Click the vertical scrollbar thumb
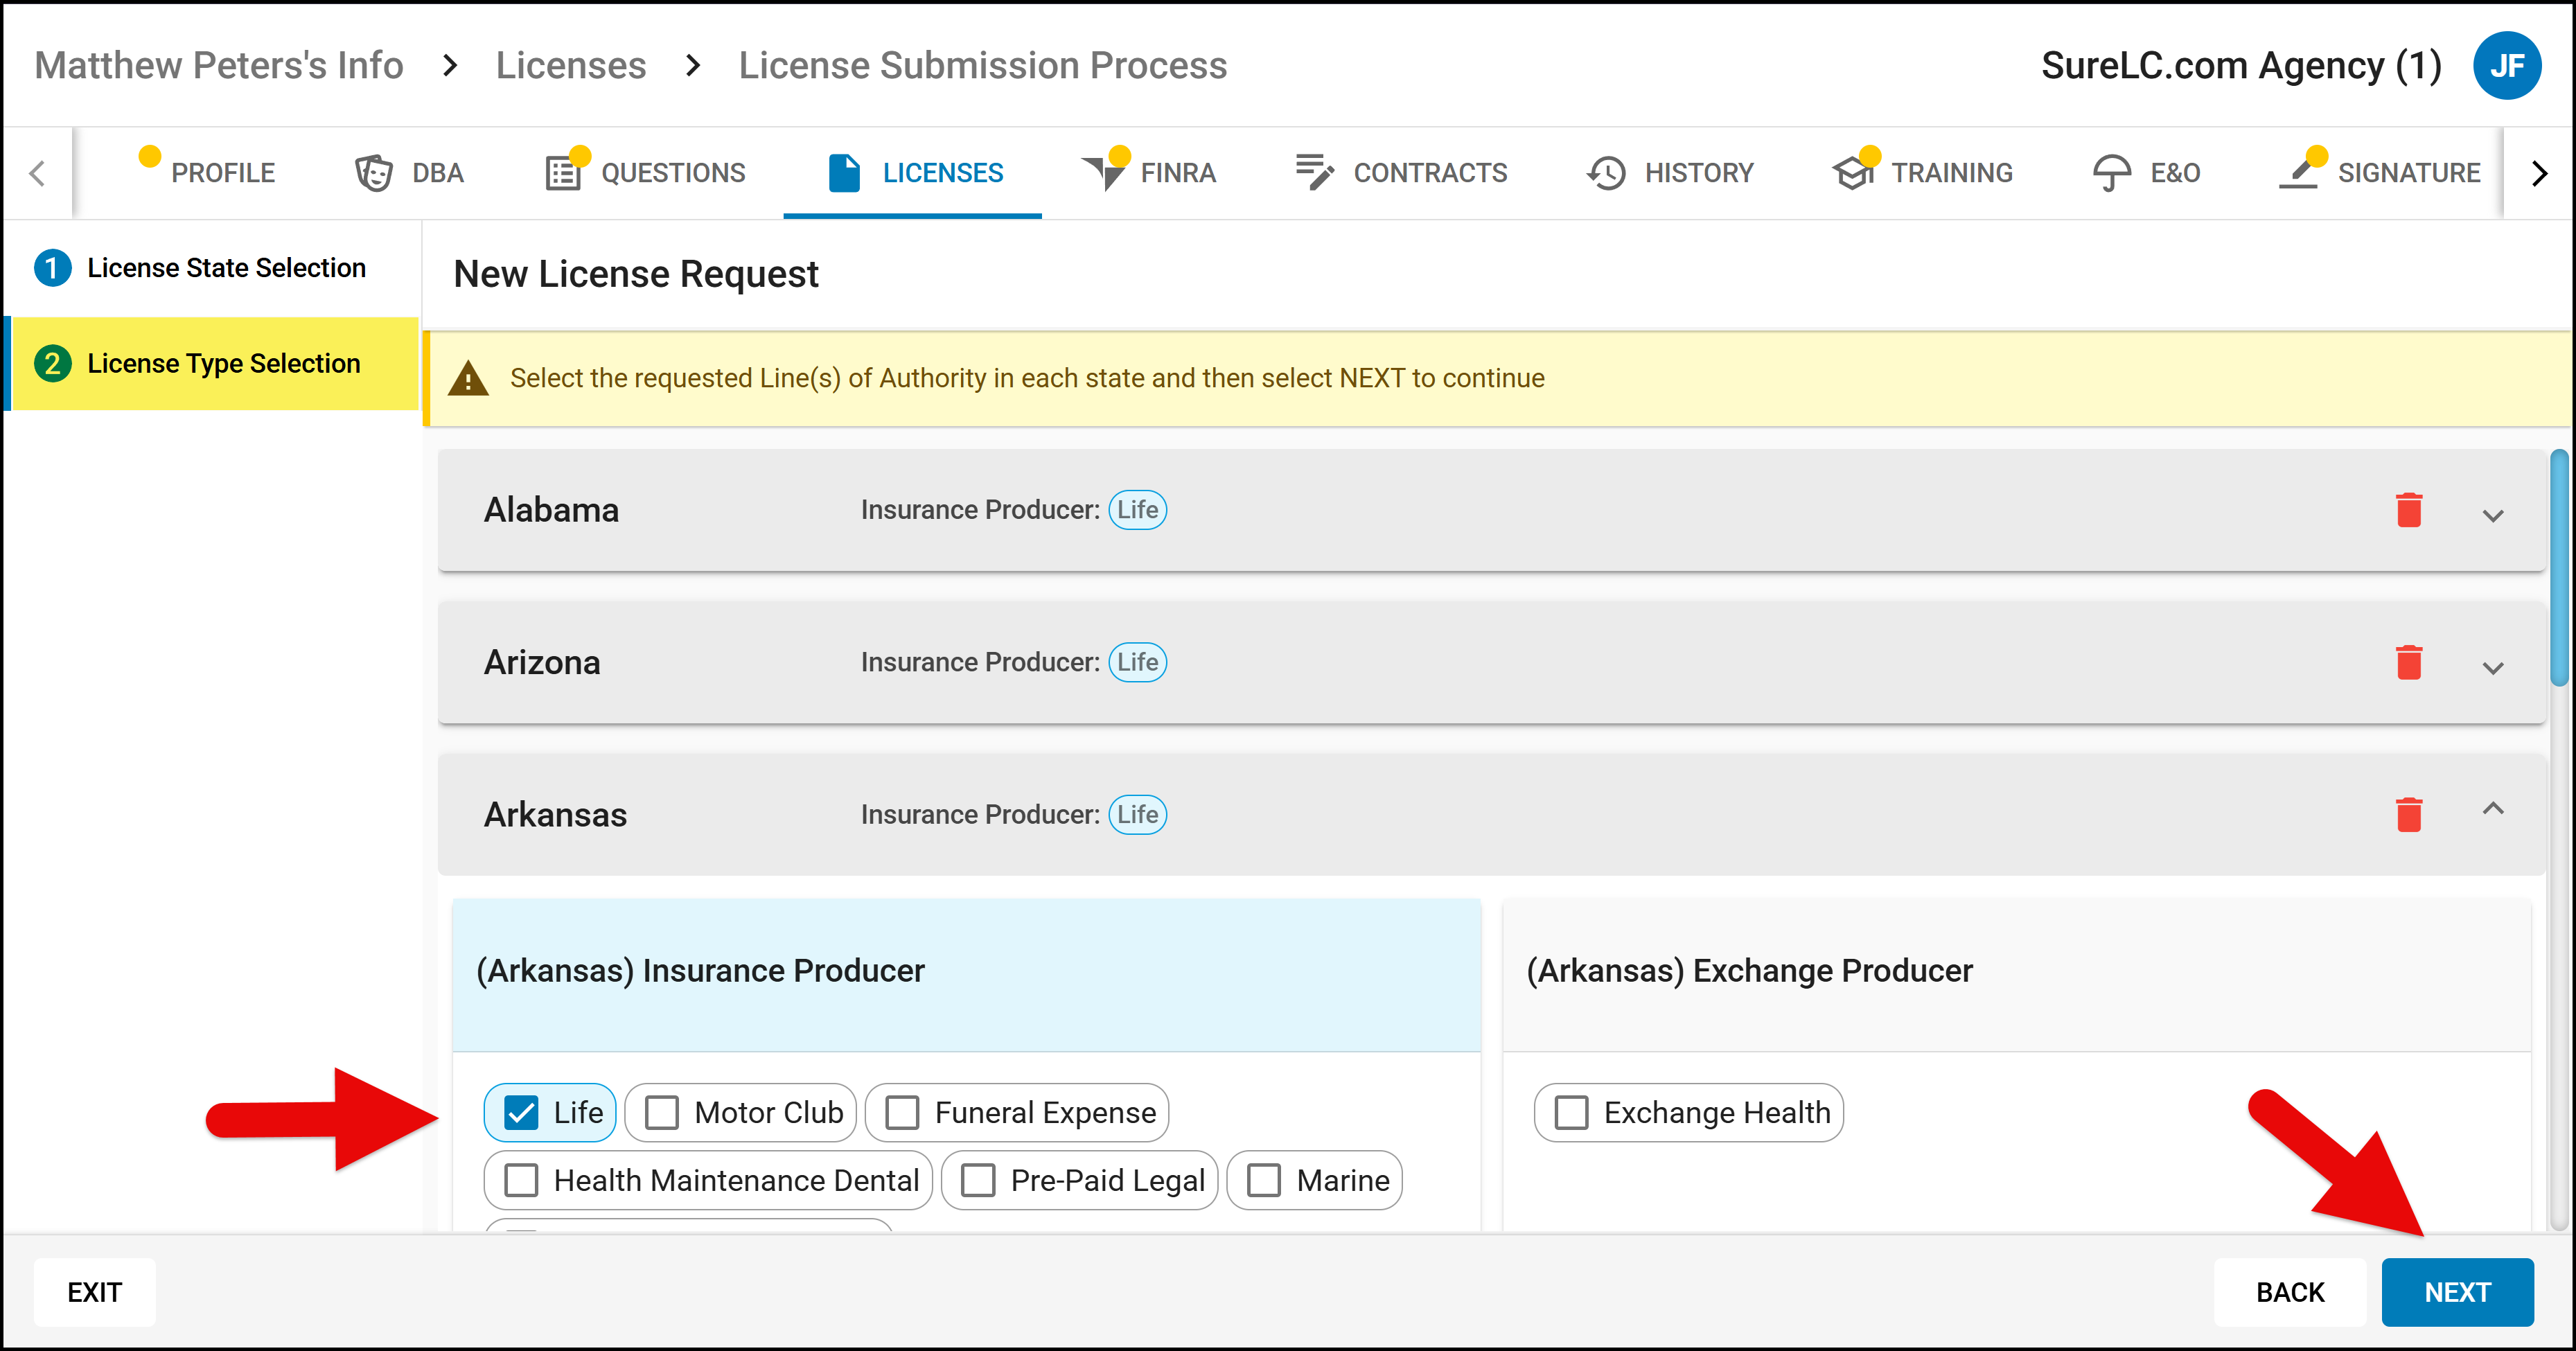This screenshot has width=2576, height=1351. [x=2559, y=568]
